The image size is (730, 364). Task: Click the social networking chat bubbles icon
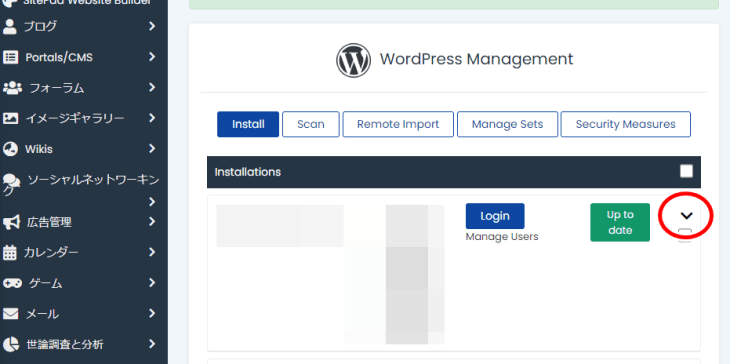coord(12,181)
